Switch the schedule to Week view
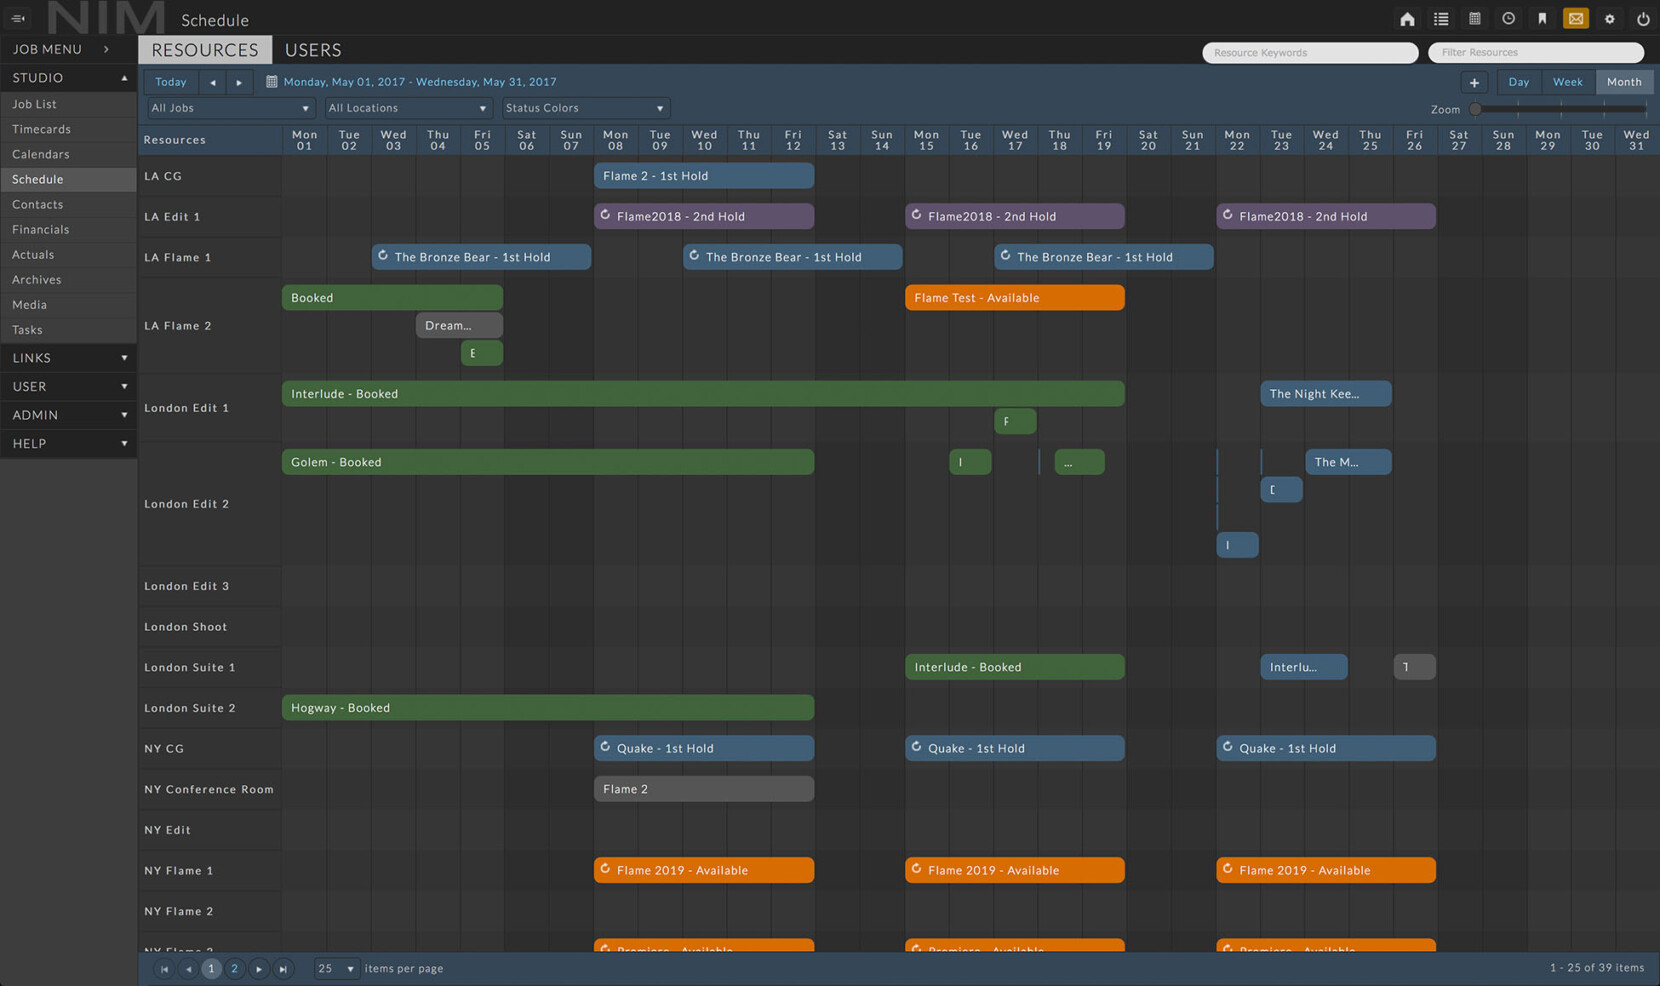The image size is (1660, 986). pyautogui.click(x=1567, y=81)
